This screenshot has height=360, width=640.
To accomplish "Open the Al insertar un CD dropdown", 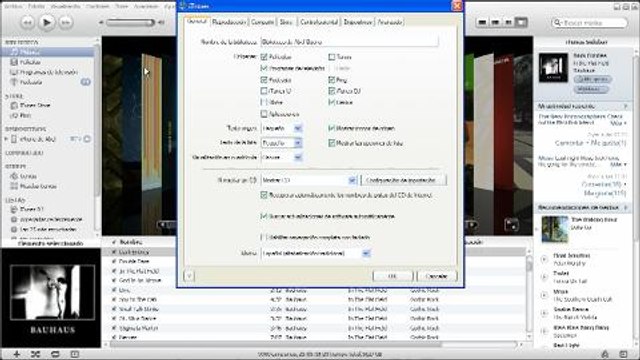I will (x=309, y=180).
